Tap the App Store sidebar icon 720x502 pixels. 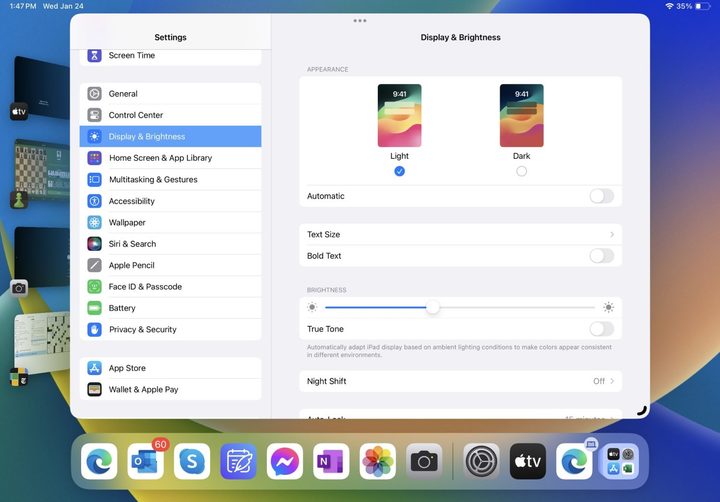tap(94, 368)
